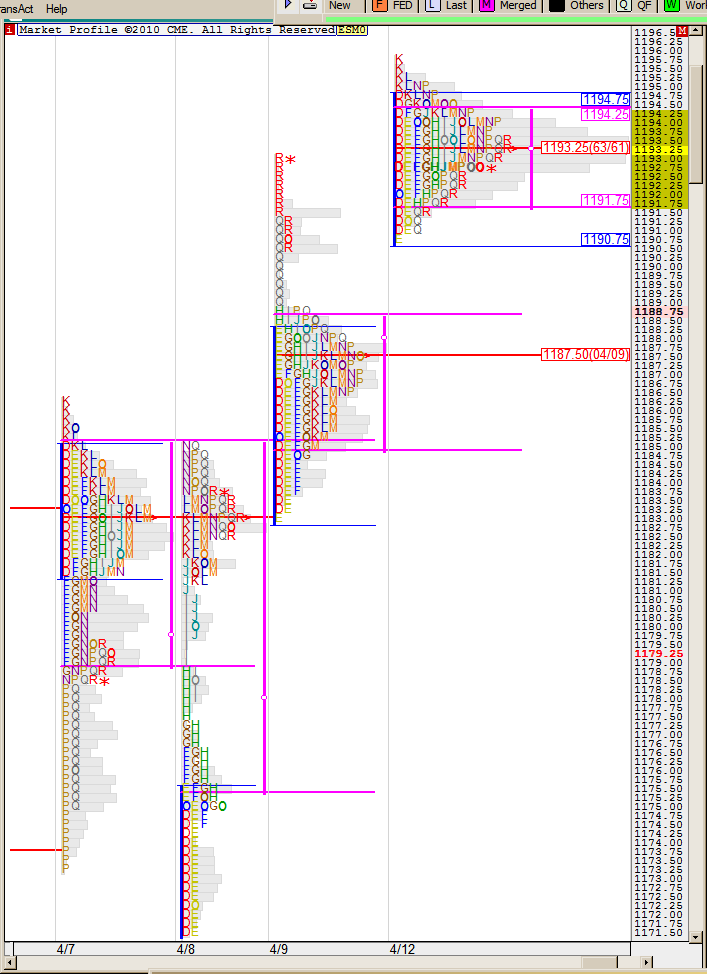Click the Q icon for QF
This screenshot has width=707, height=974.
[x=623, y=5]
